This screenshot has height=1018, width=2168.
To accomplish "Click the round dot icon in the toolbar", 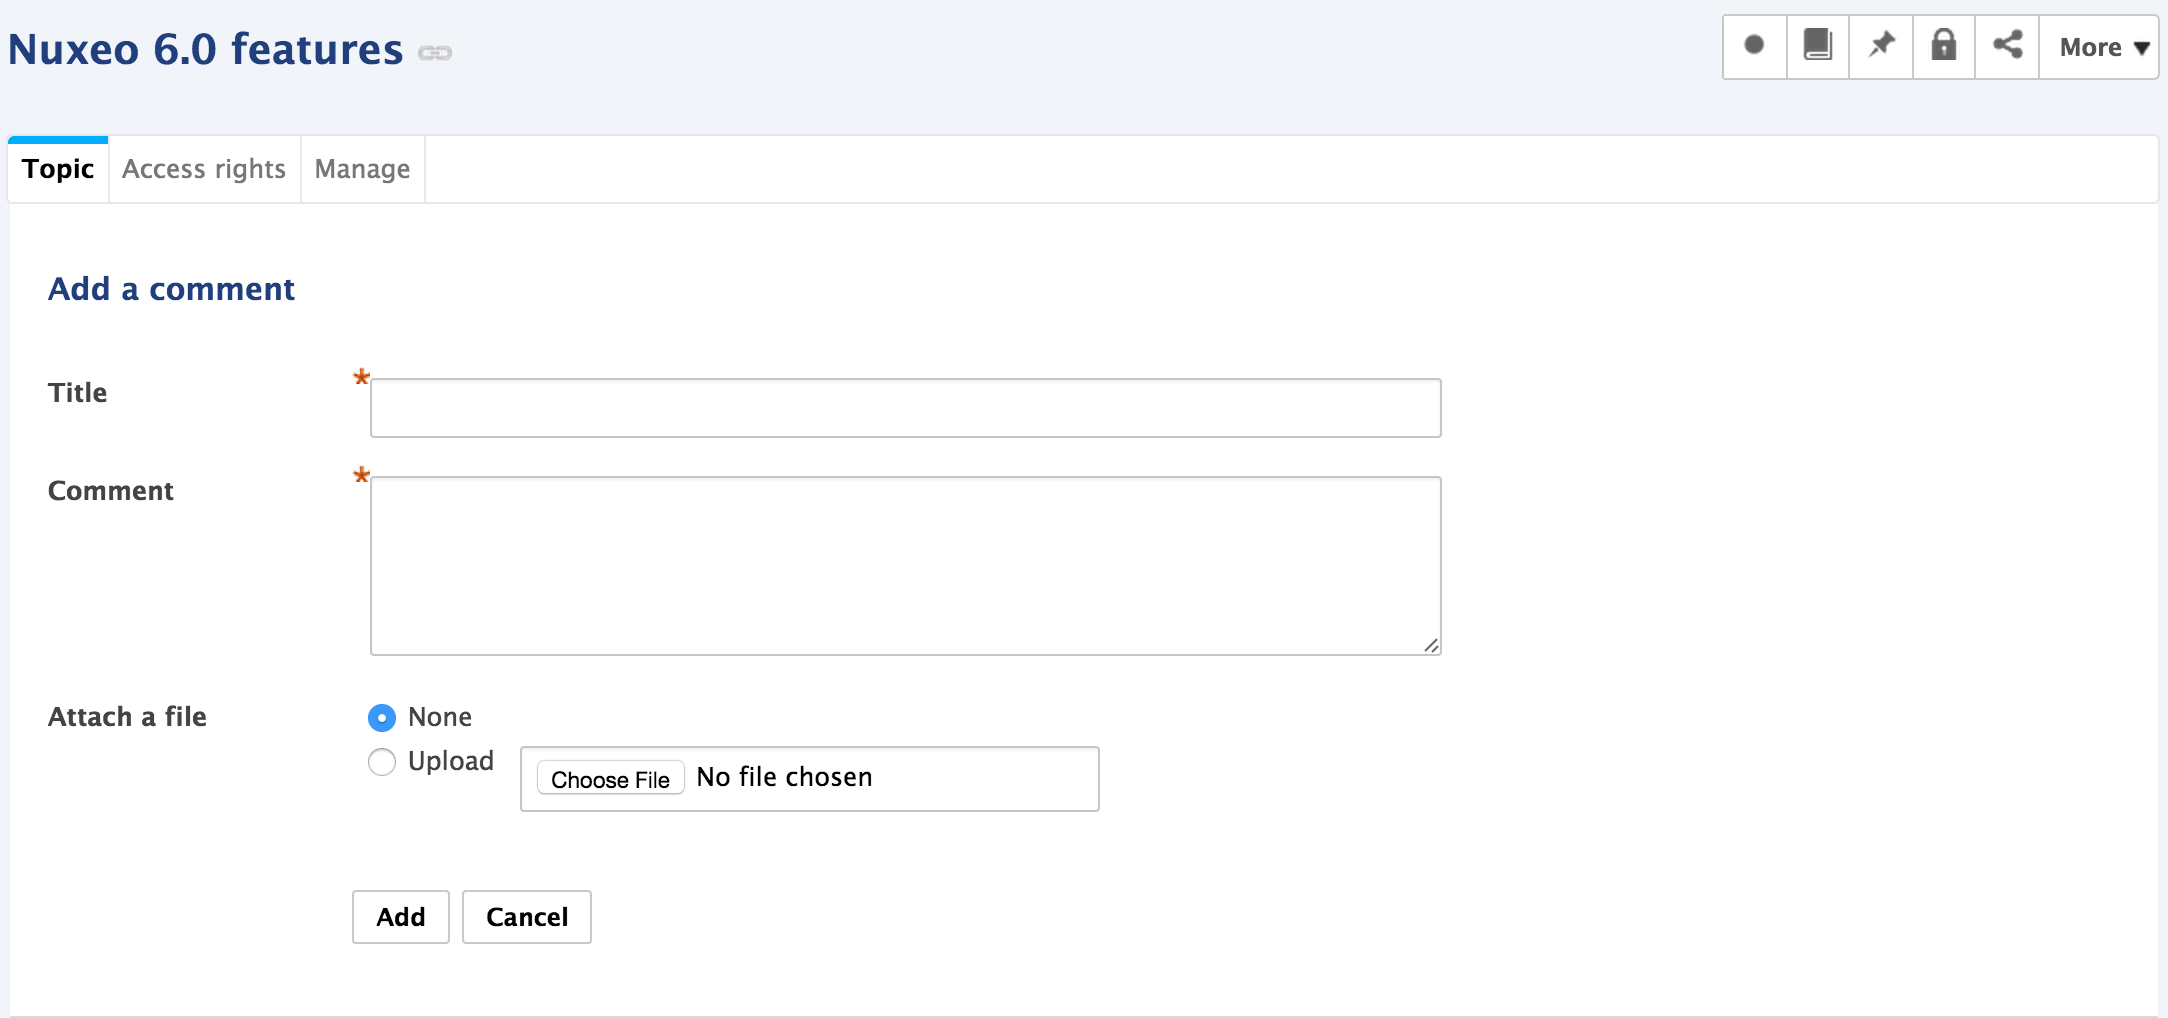I will (1754, 46).
